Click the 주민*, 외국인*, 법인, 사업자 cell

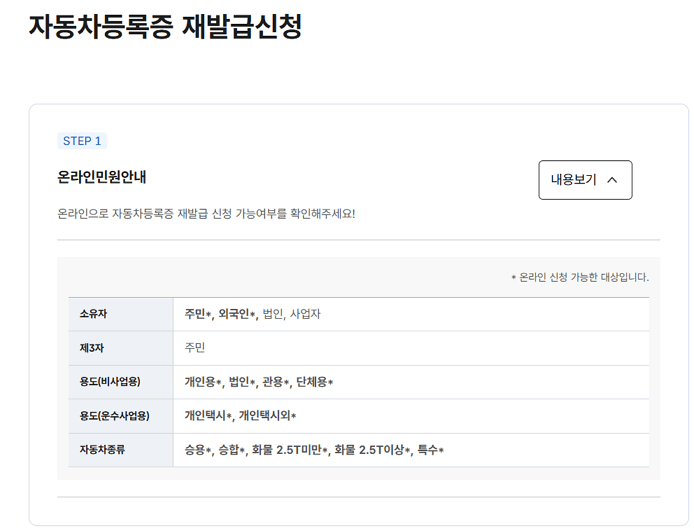(x=411, y=314)
